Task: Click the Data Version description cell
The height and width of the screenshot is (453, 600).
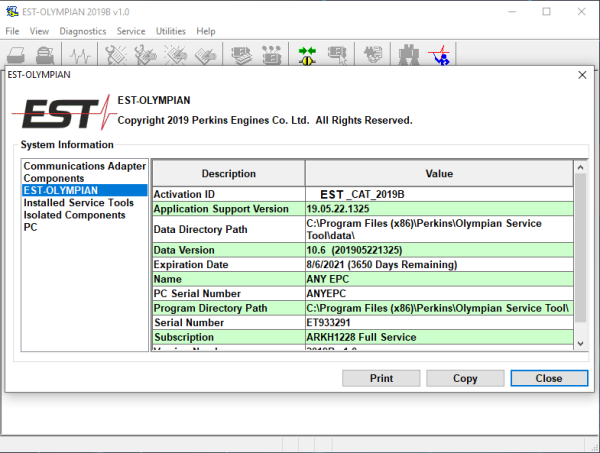Action: pos(228,250)
